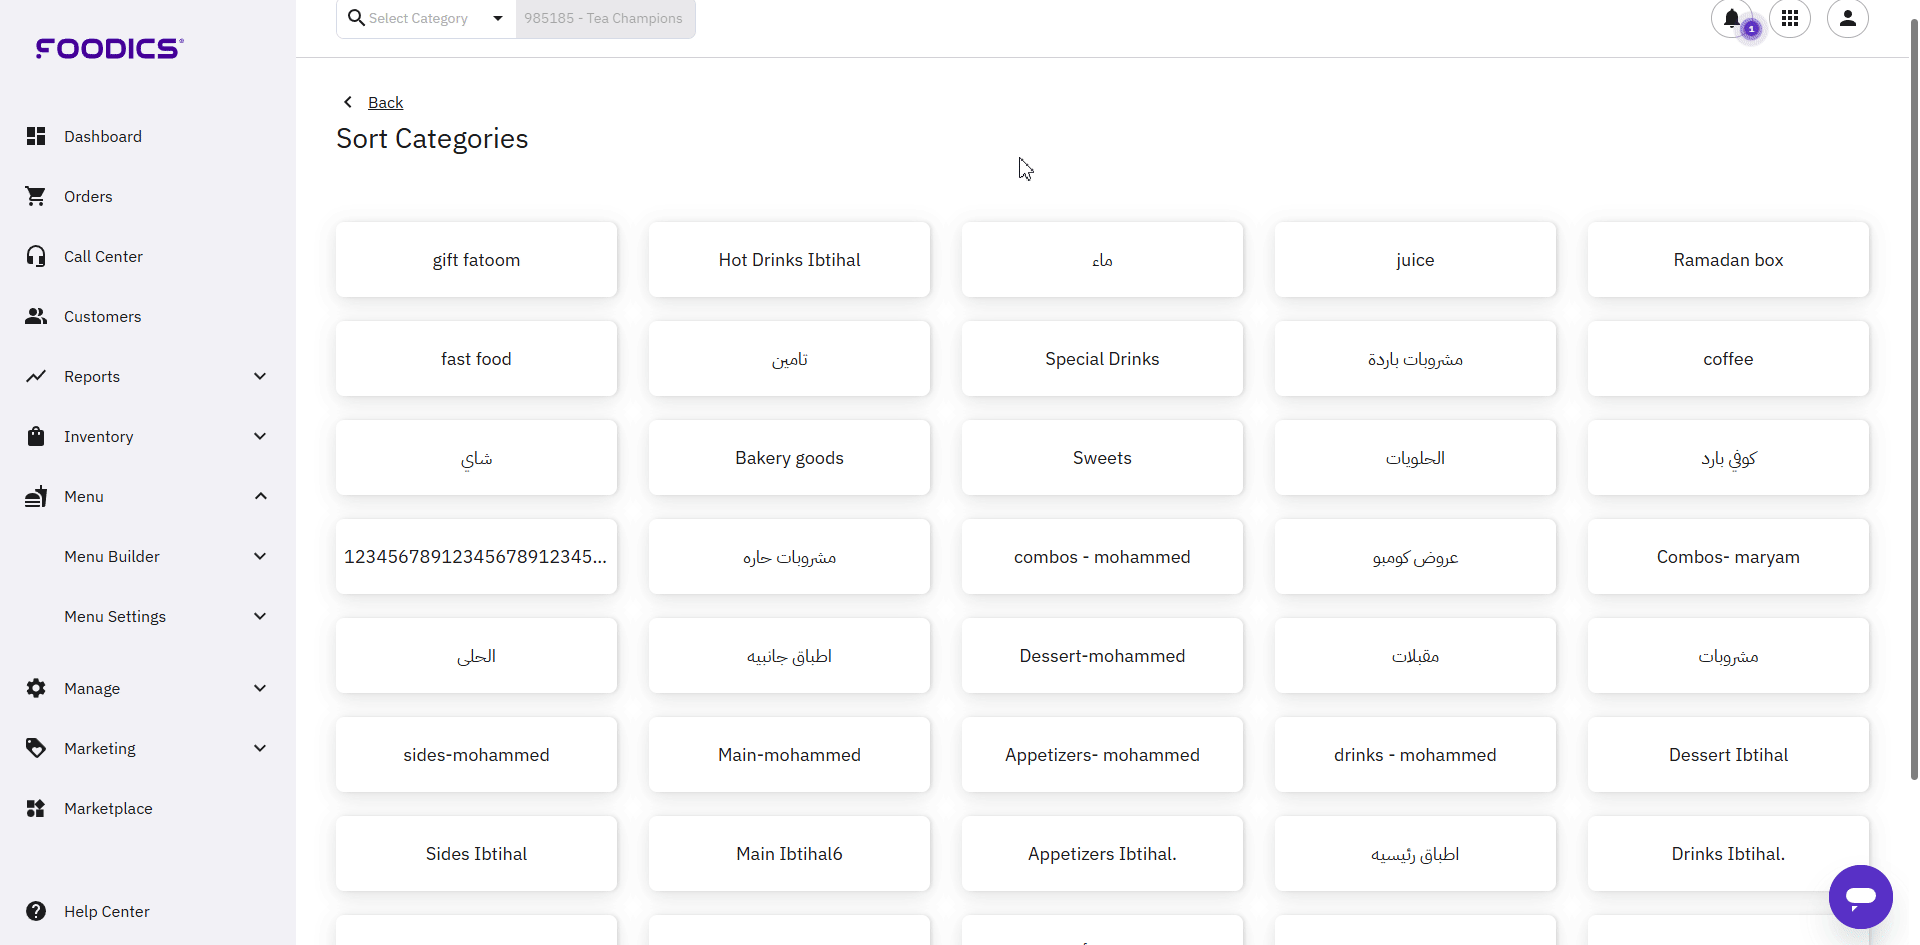Open the user profile icon
This screenshot has height=945, width=1920.
coord(1848,18)
